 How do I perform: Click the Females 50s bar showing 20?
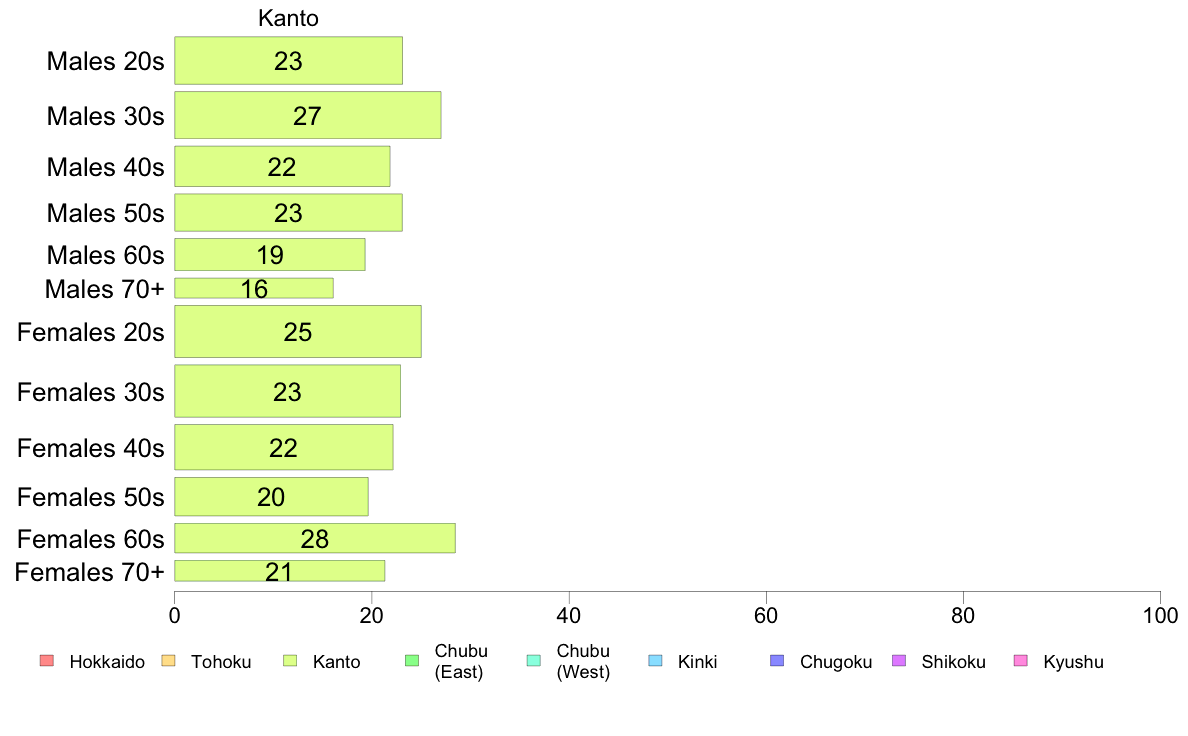[271, 496]
